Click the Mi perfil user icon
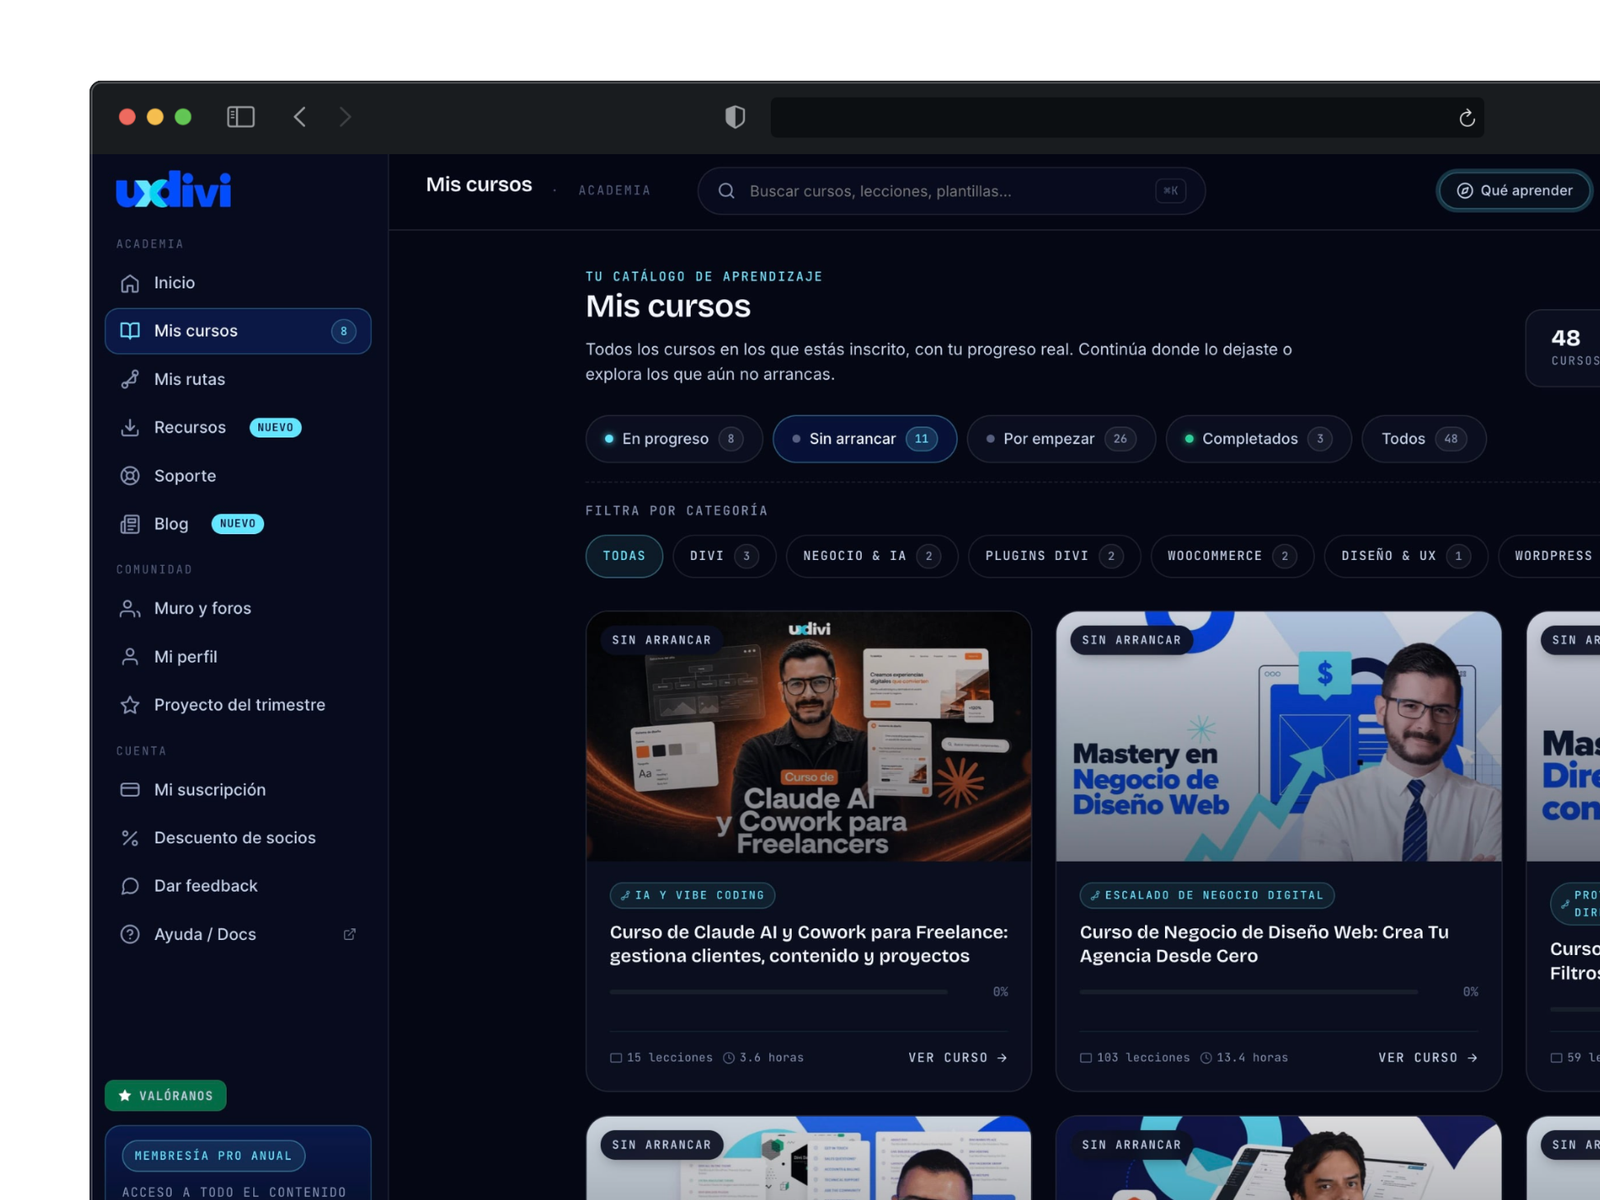1600x1200 pixels. 130,657
